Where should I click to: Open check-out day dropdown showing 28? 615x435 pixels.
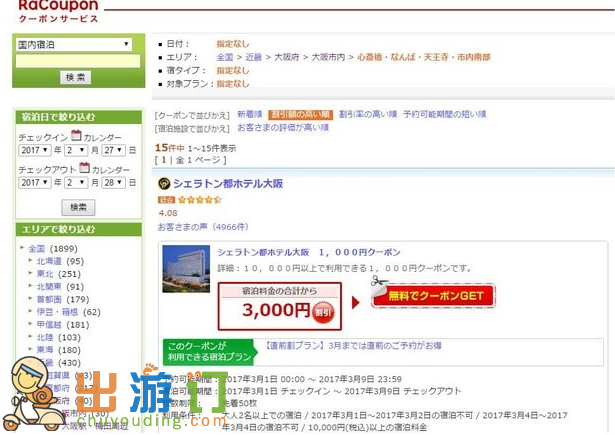pyautogui.click(x=113, y=183)
